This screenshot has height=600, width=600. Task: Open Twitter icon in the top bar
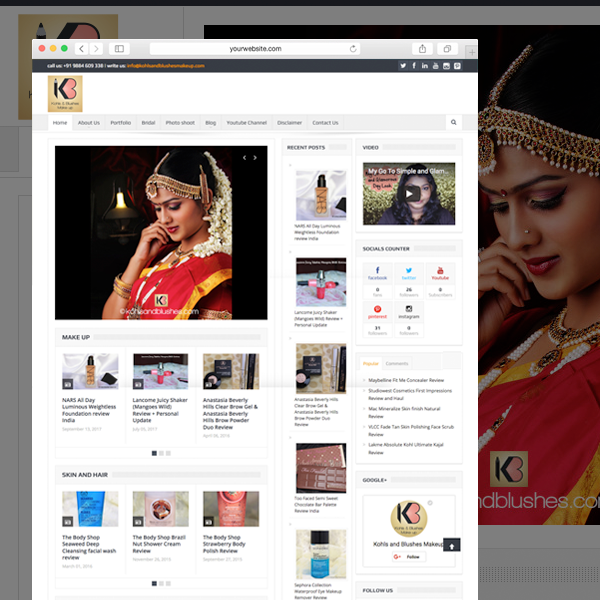pyautogui.click(x=403, y=66)
